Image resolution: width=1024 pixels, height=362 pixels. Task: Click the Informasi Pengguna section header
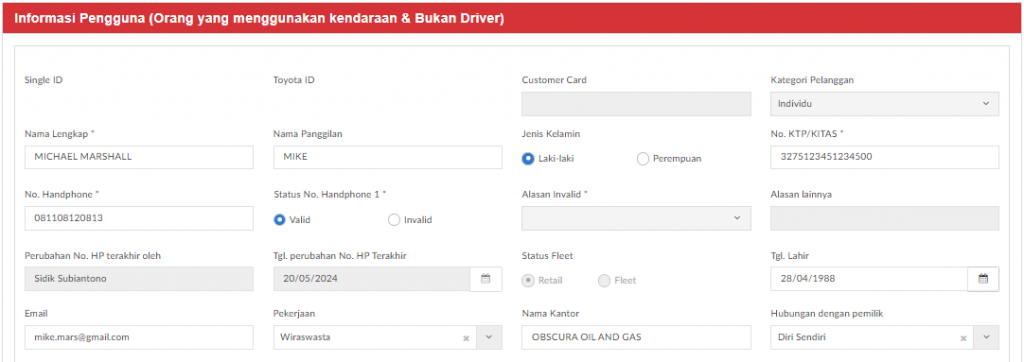(x=512, y=18)
